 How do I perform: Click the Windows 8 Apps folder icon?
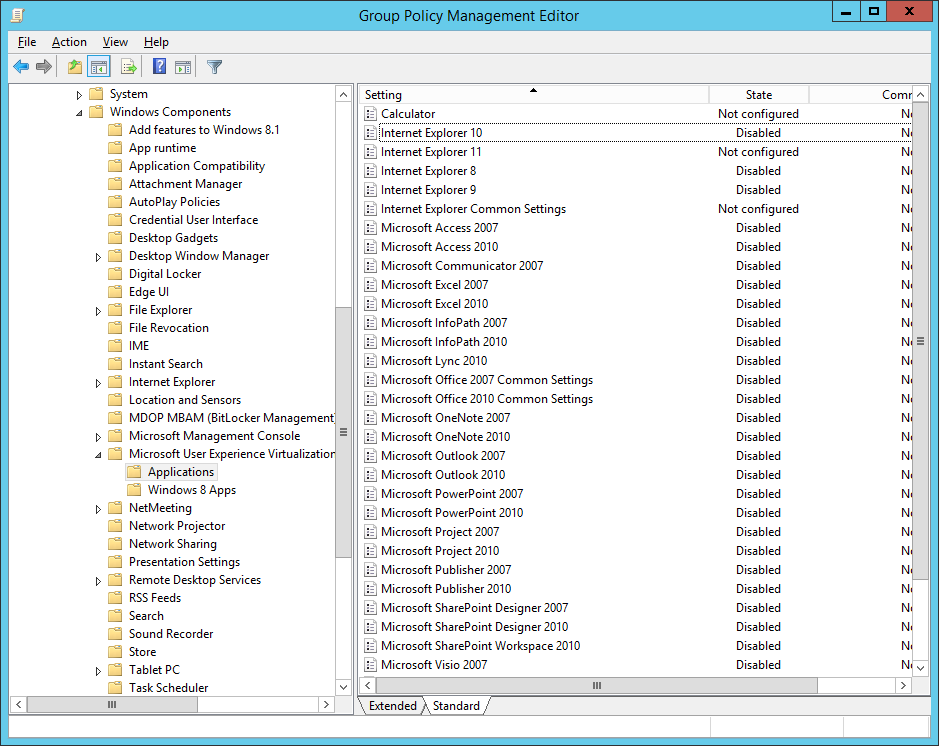click(135, 490)
